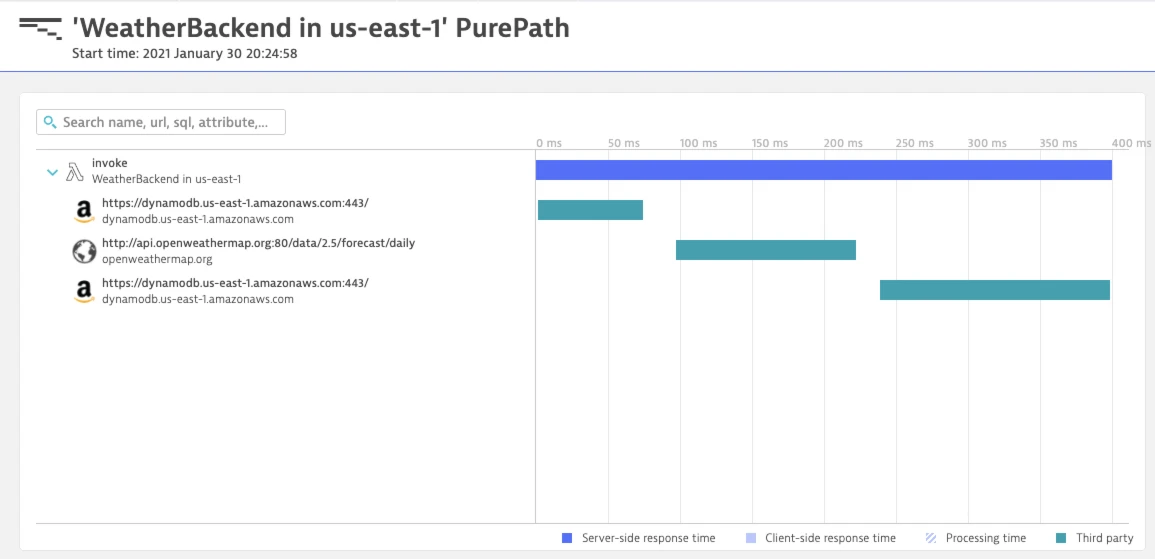Screen dimensions: 1155x559
Task: Click the 150 ms axis label
Action: [770, 143]
